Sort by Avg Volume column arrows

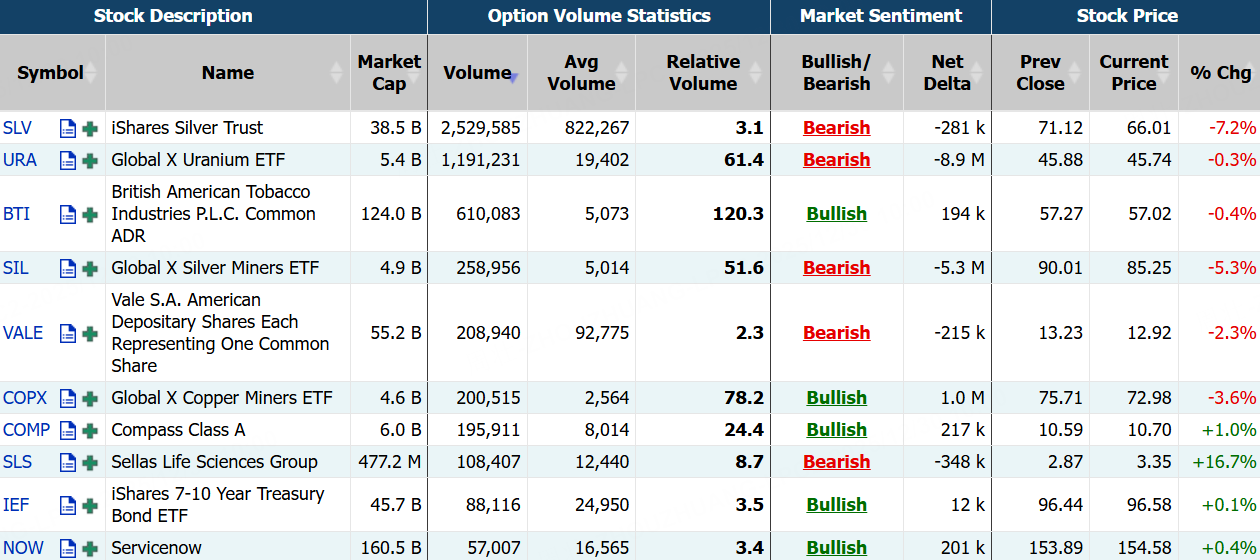pyautogui.click(x=621, y=73)
